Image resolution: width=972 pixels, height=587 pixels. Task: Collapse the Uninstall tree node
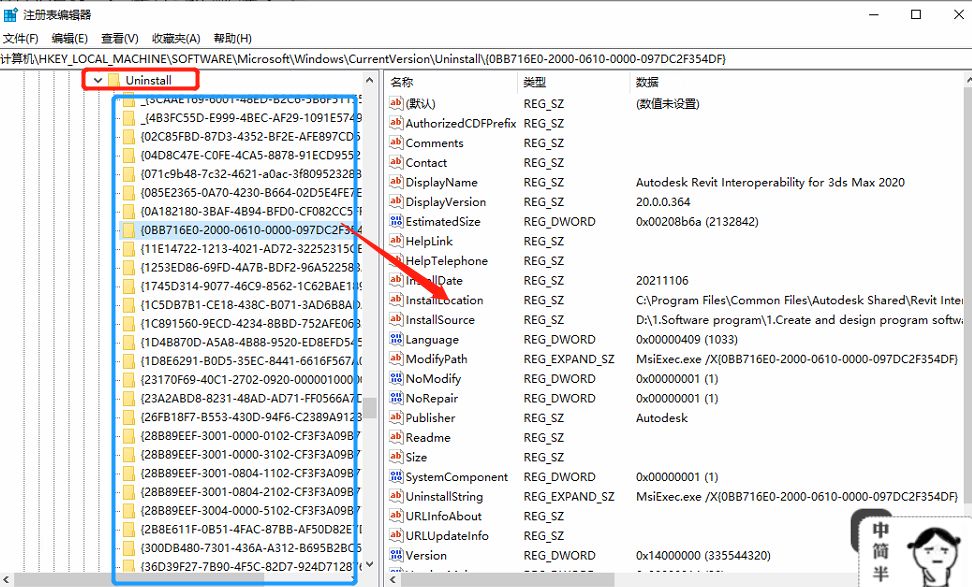coord(97,80)
